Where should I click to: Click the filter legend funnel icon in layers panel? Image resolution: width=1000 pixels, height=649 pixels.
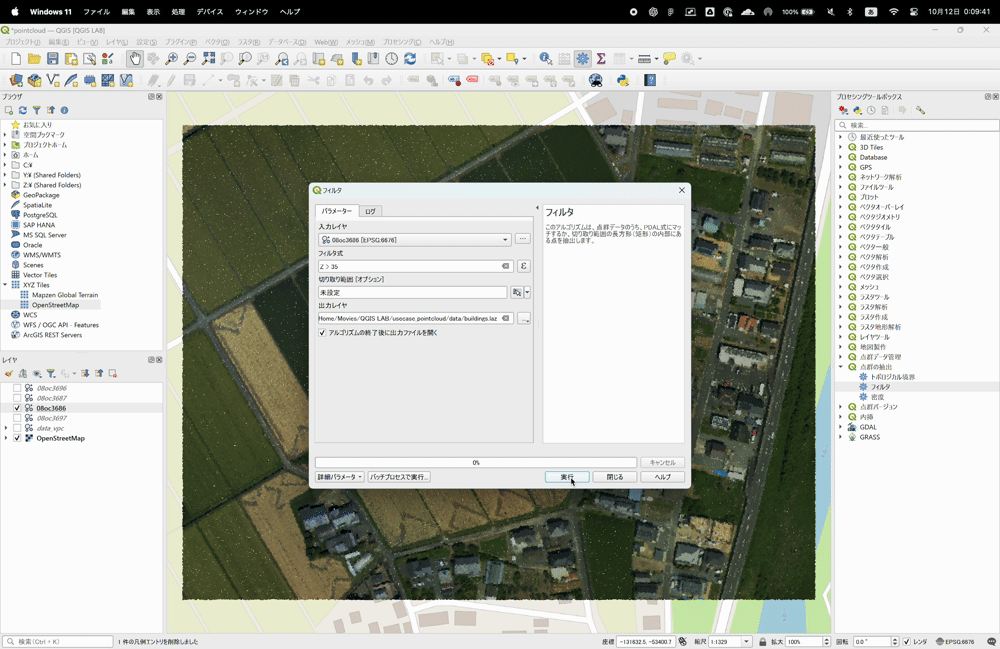click(51, 374)
